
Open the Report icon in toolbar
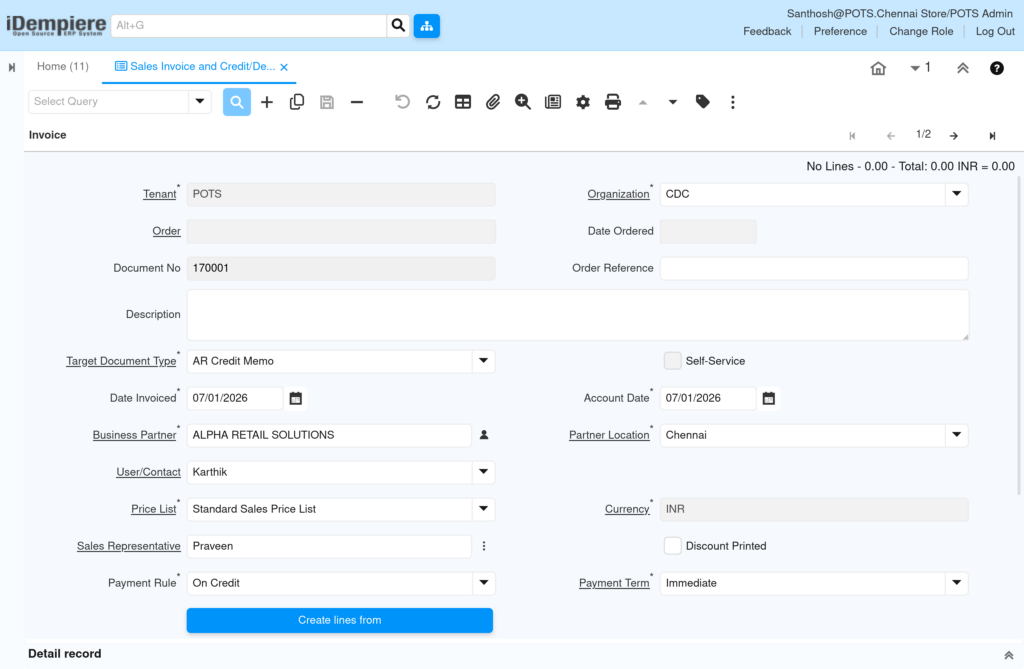(552, 102)
